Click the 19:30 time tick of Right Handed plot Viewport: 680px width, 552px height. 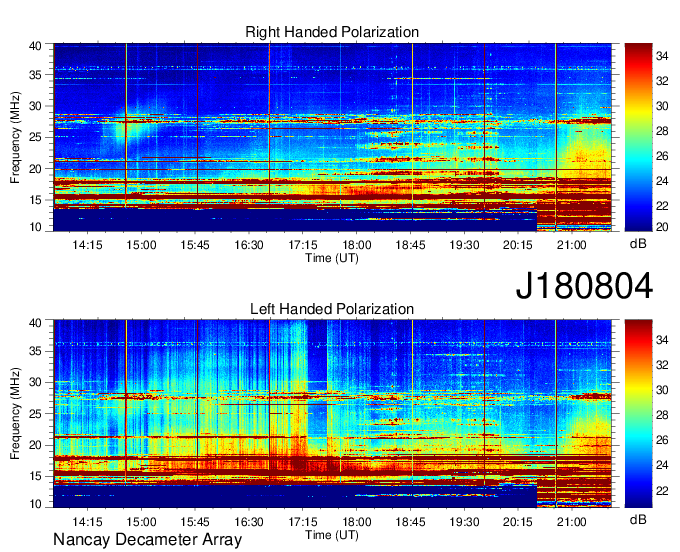[464, 245]
